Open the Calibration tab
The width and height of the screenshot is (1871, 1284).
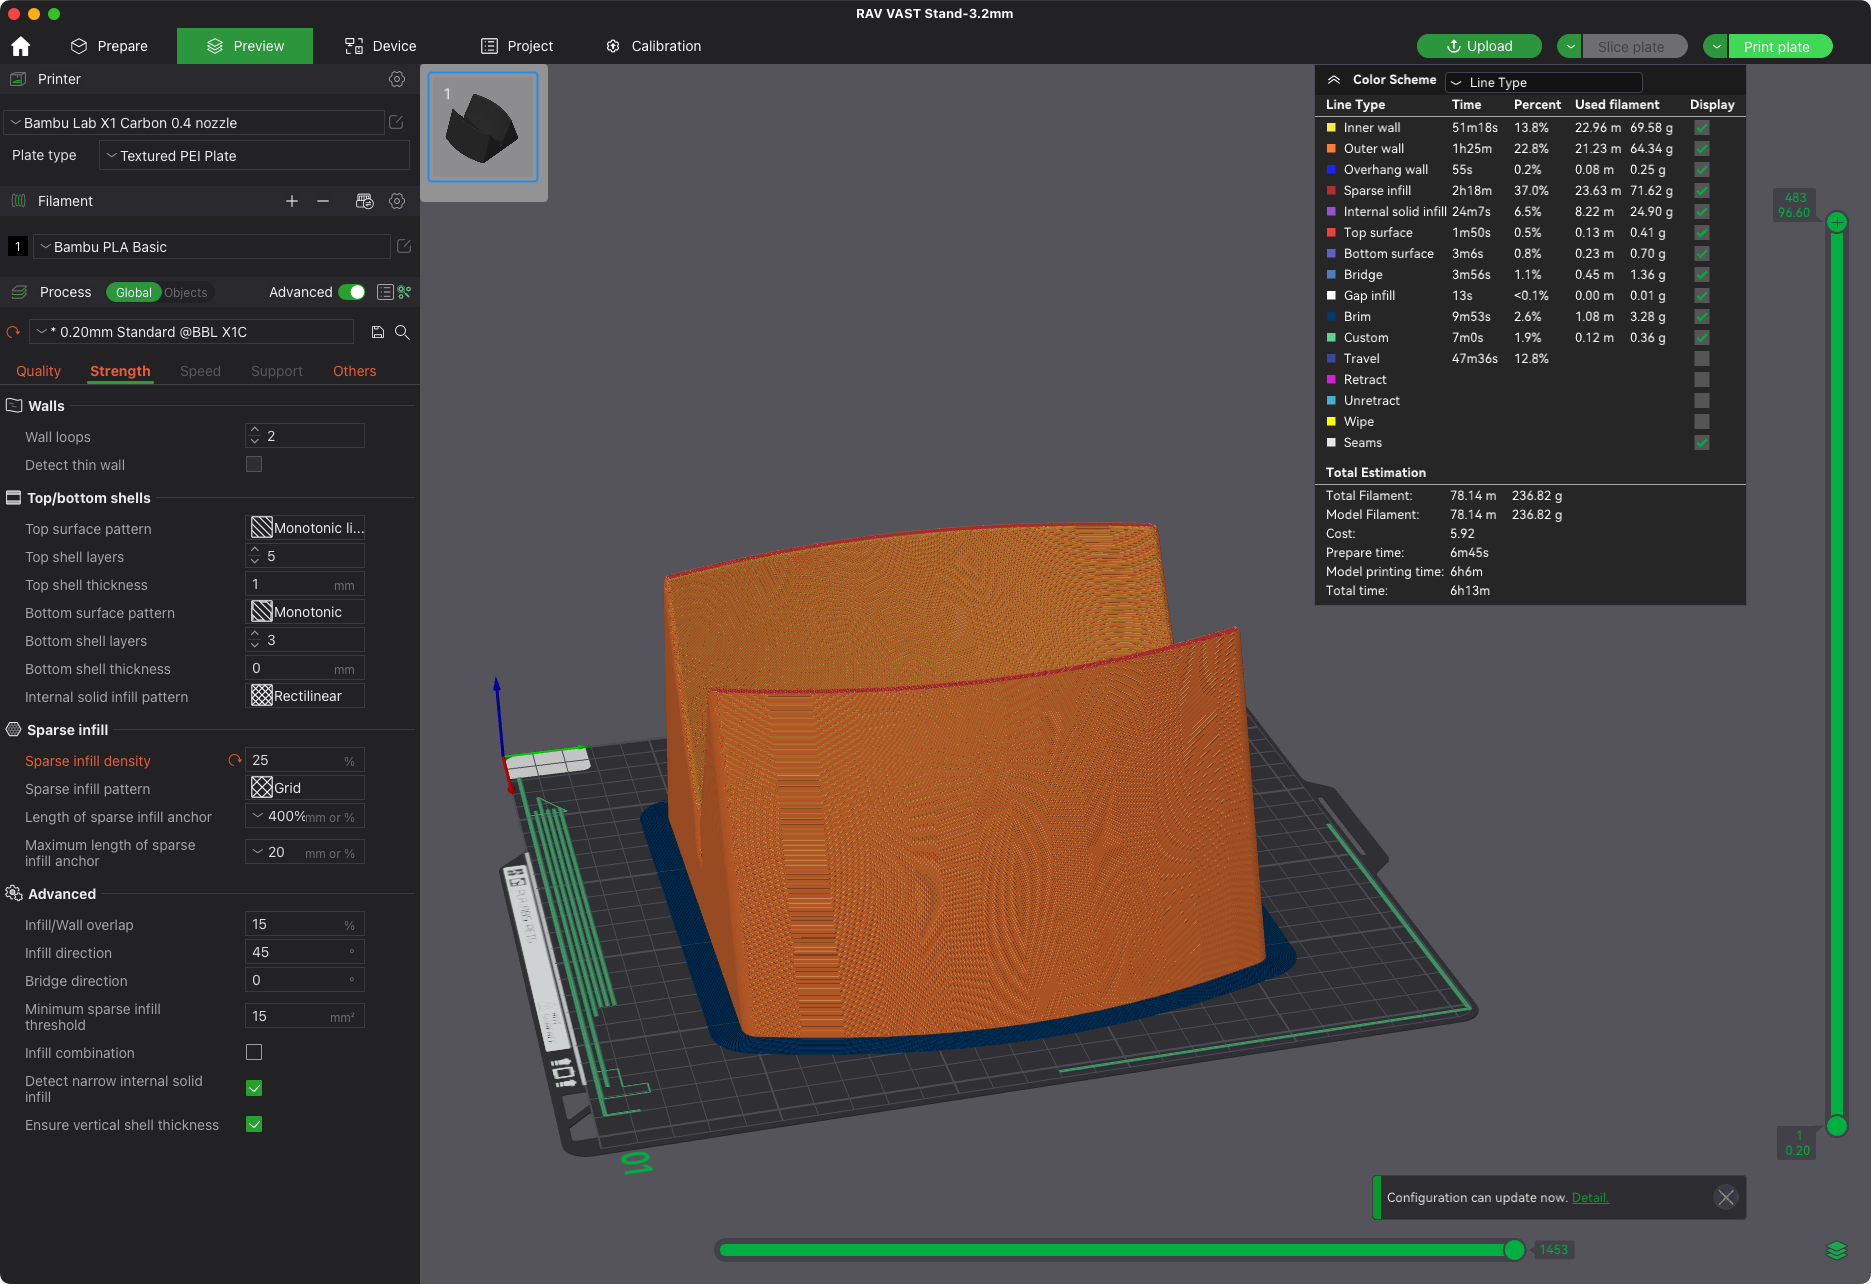click(653, 46)
